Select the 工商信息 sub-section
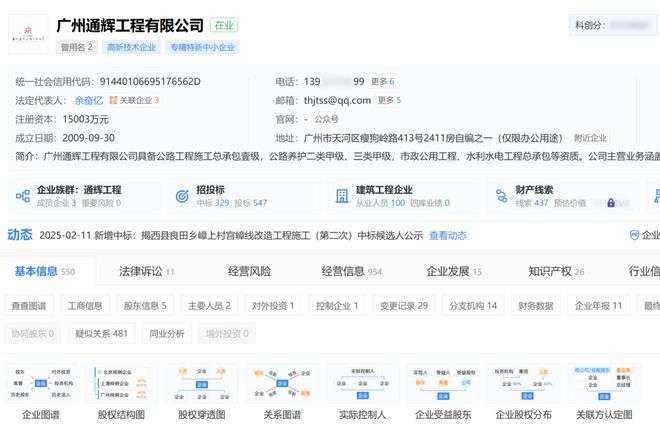 coord(85,305)
